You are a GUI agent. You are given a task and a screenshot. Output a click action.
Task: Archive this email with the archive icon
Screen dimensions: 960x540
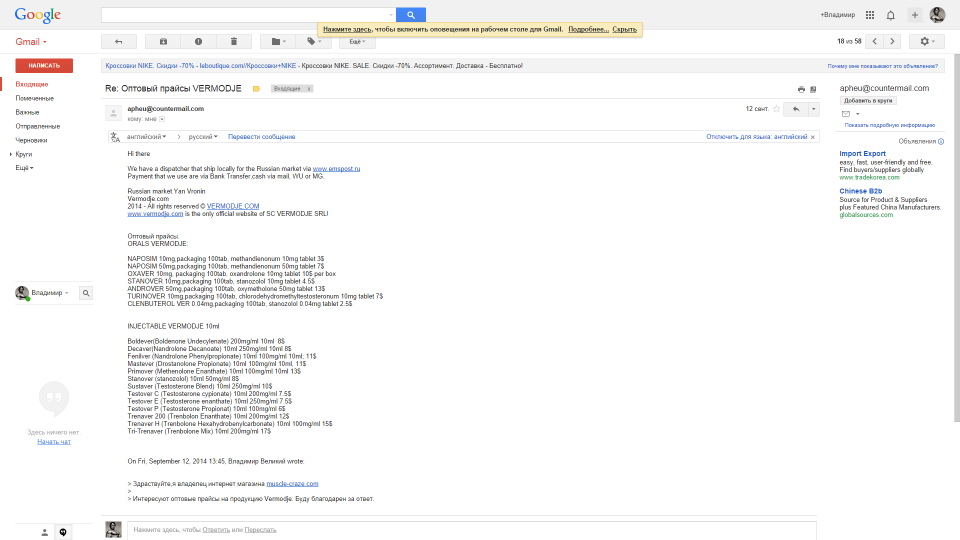[x=163, y=41]
